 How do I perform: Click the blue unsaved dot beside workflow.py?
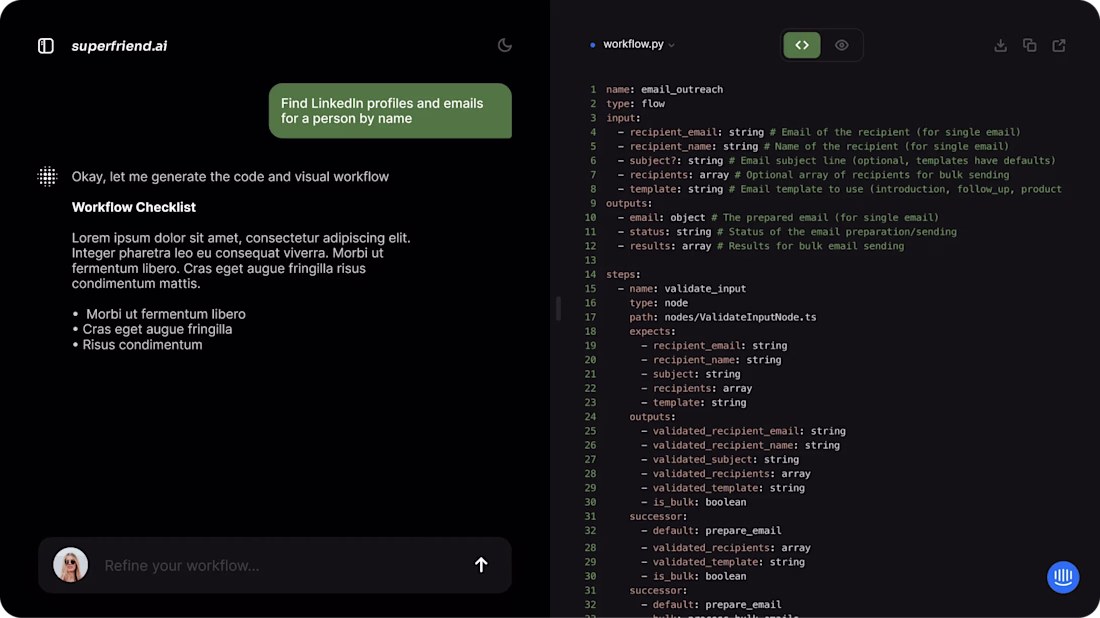coord(593,45)
